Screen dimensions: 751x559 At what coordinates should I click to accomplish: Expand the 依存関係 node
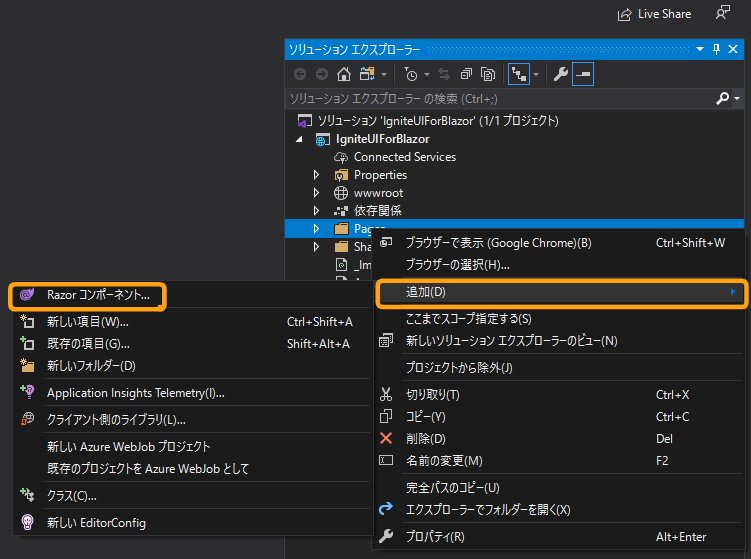316,211
